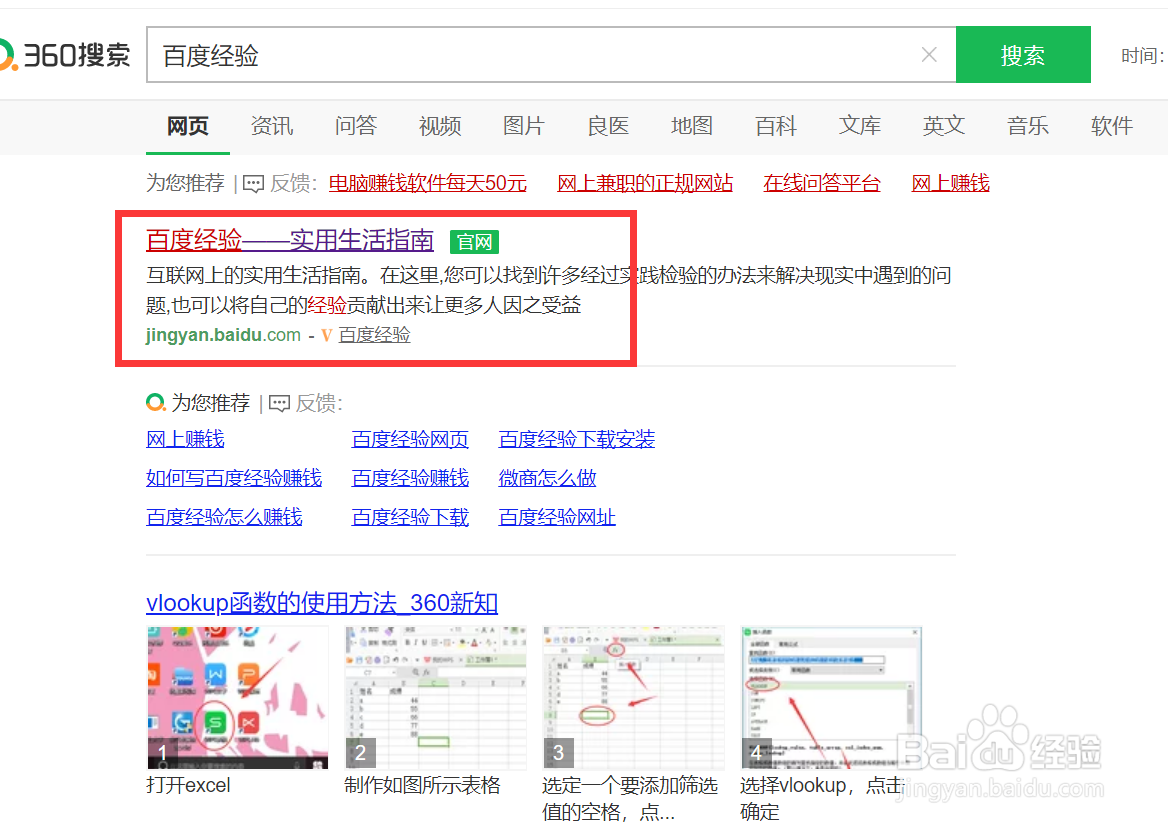This screenshot has height=829, width=1168.
Task: Open the 如何写百度经验赚钱 suggestion
Action: point(234,478)
